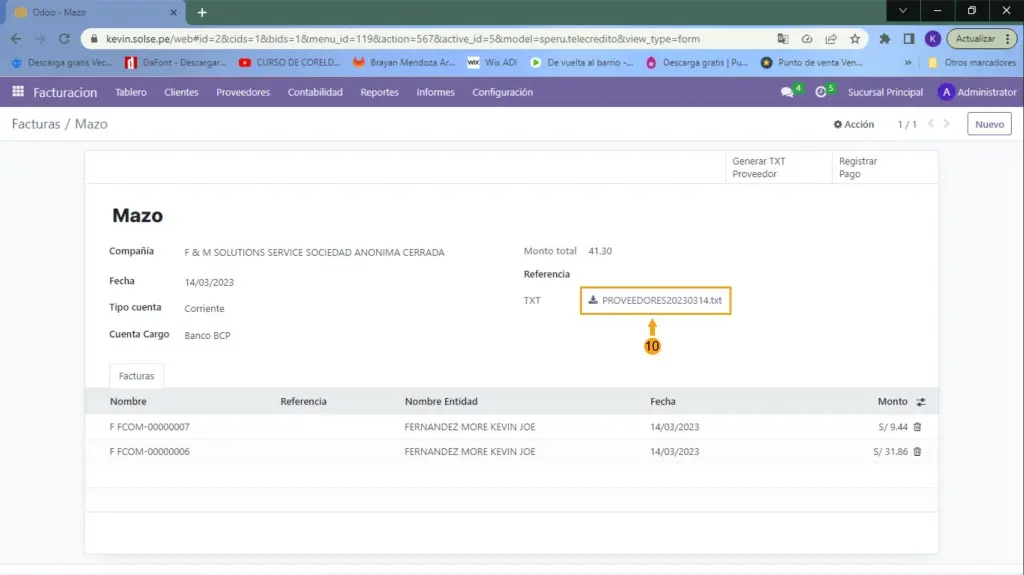Select the Facturas tab
The height and width of the screenshot is (575, 1024).
click(x=137, y=376)
